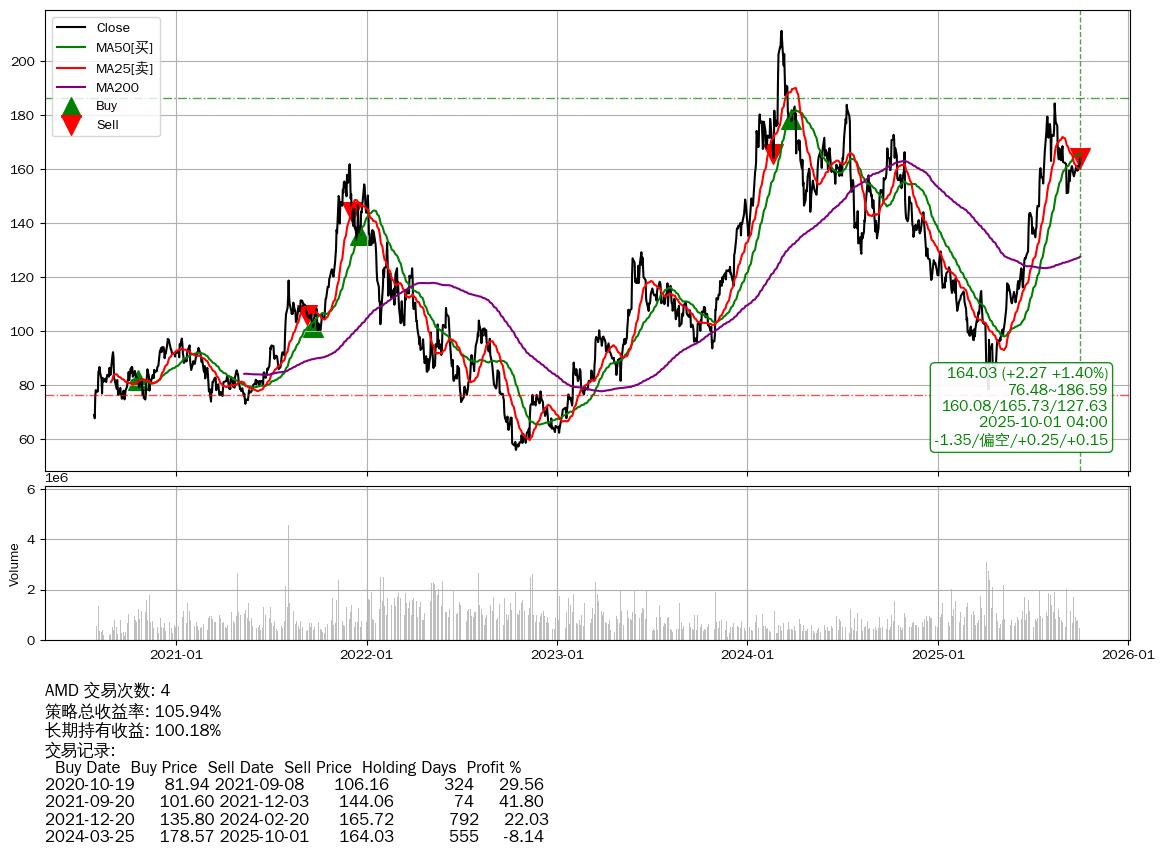Click the green price annotation box
The image size is (1165, 855).
1021,406
